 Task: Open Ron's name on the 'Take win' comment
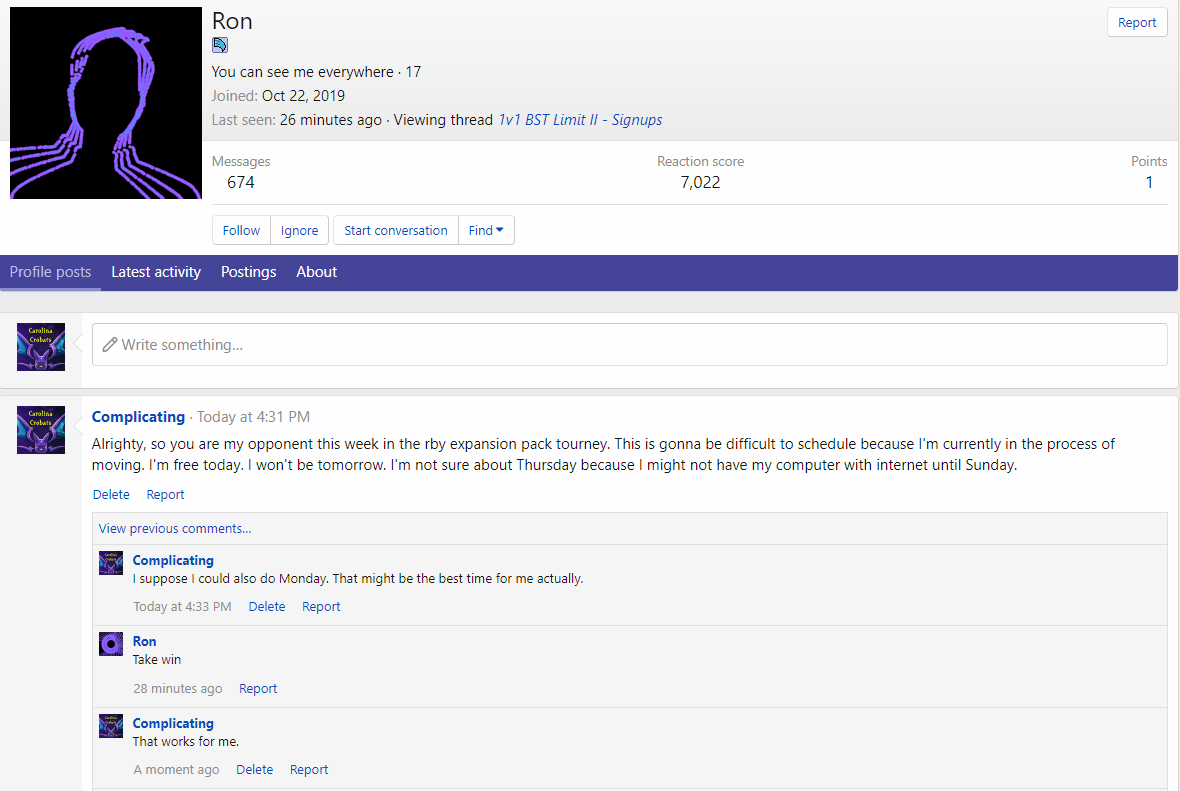coord(144,641)
